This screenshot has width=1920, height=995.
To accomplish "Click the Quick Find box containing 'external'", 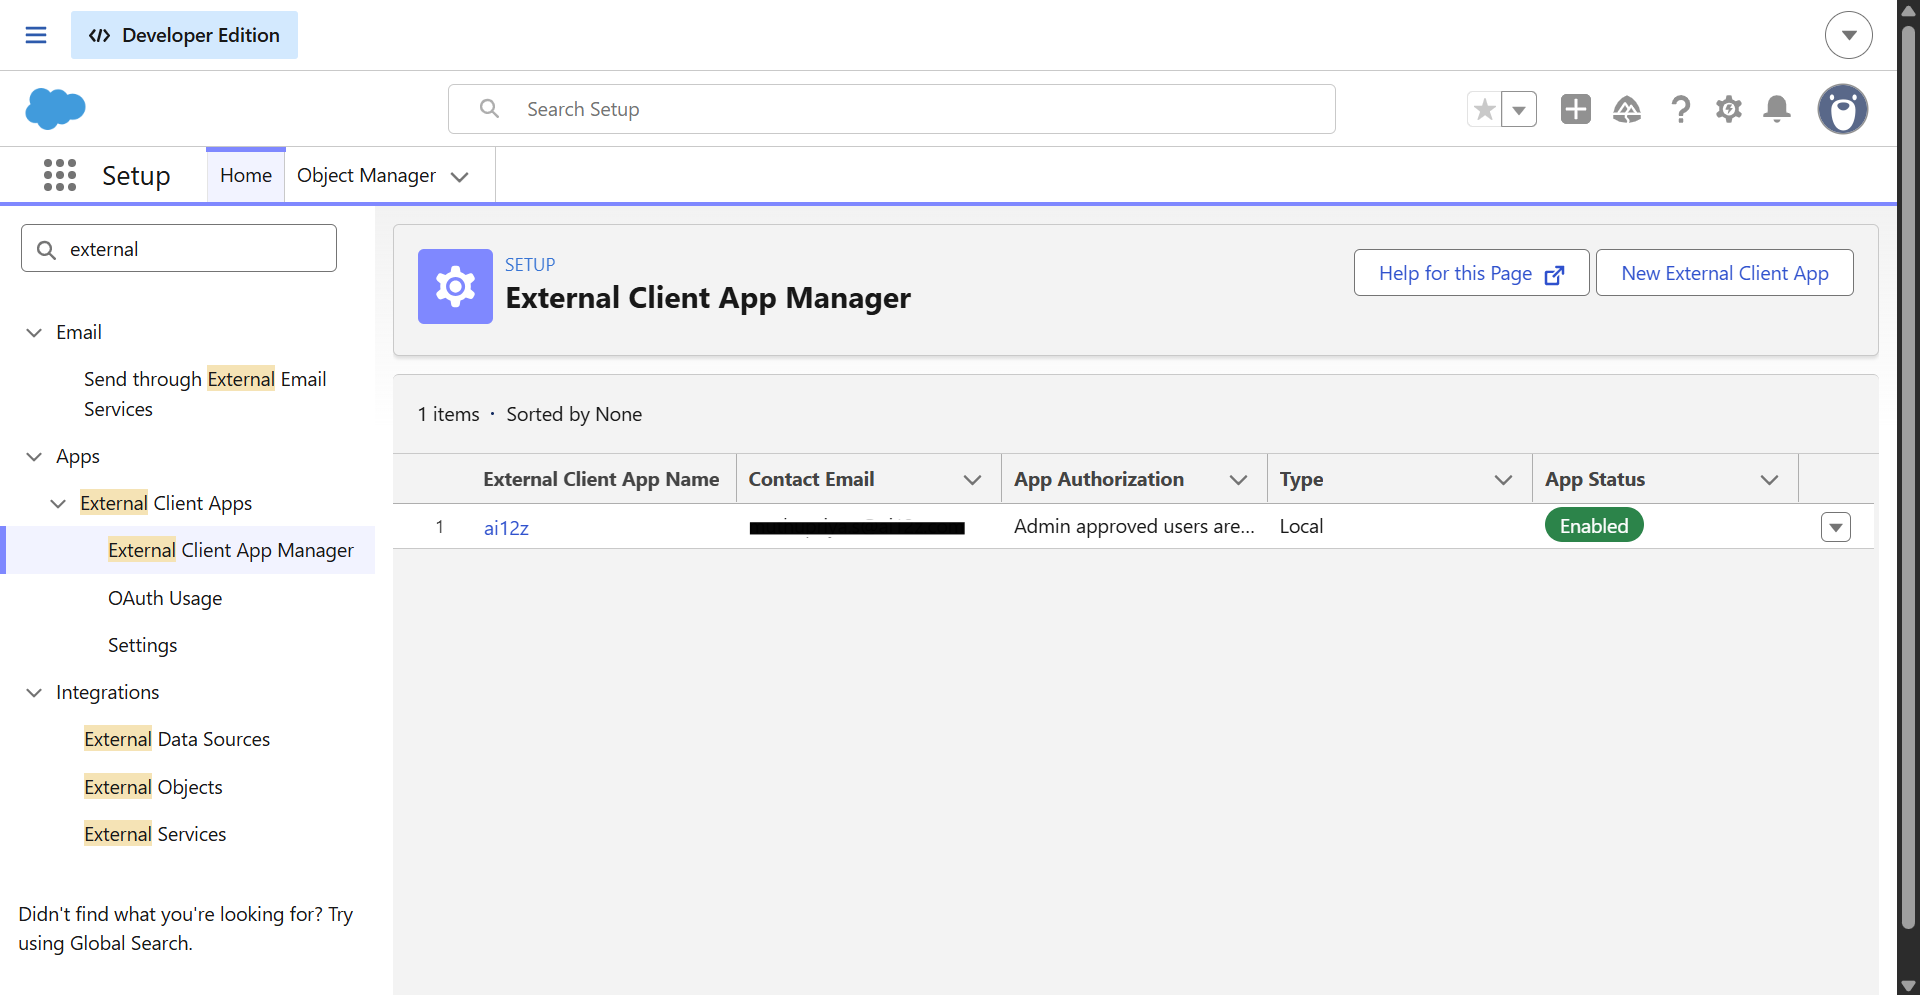I will (x=179, y=248).
